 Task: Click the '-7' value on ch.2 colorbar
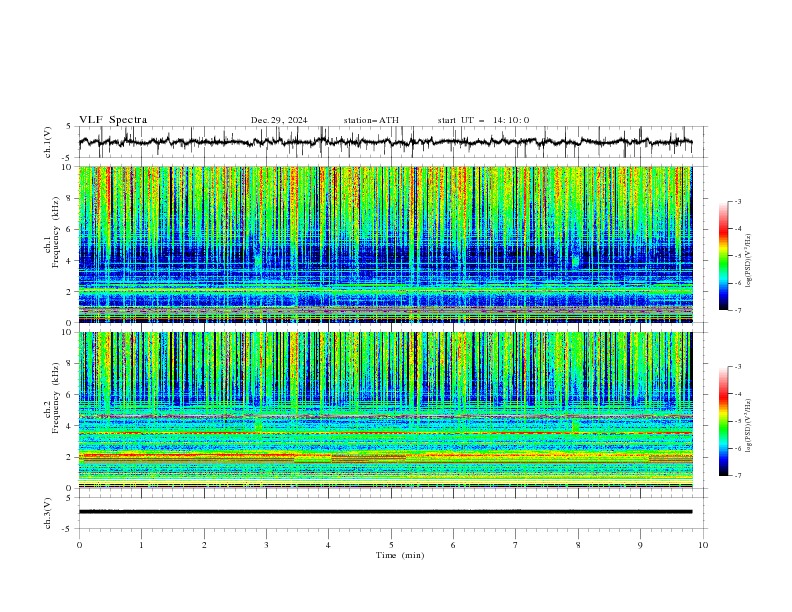coord(738,475)
